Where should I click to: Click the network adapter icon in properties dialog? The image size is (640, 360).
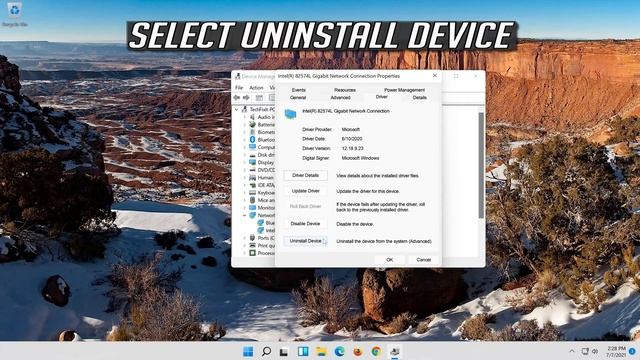tap(290, 114)
